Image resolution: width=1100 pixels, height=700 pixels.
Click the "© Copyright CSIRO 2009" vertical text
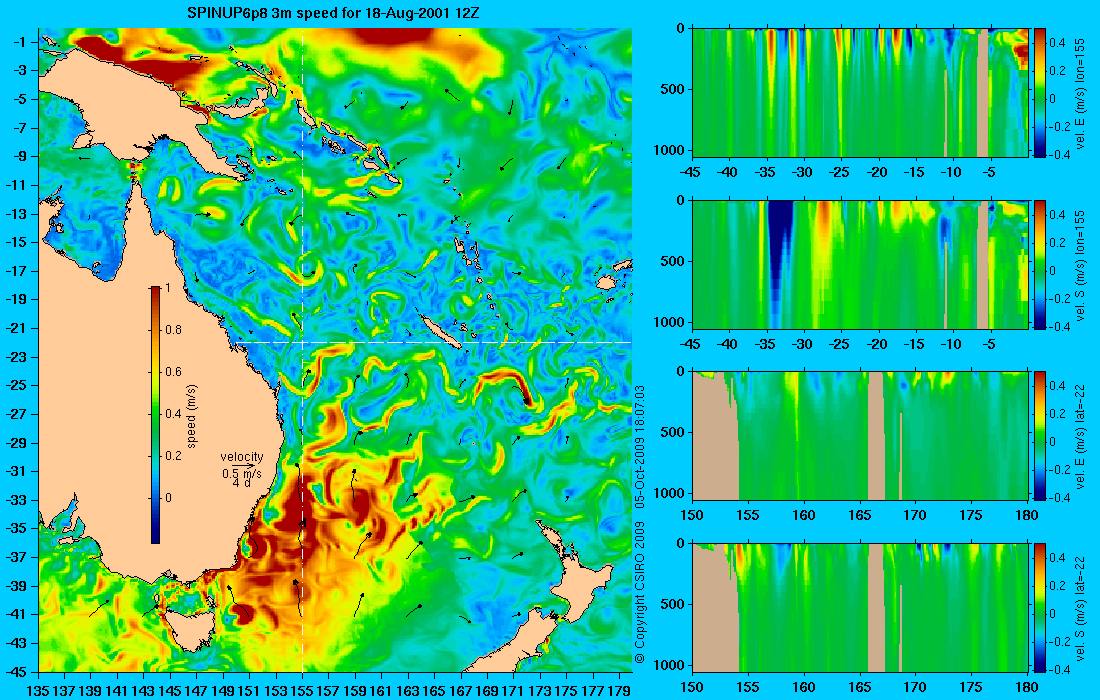[x=639, y=593]
